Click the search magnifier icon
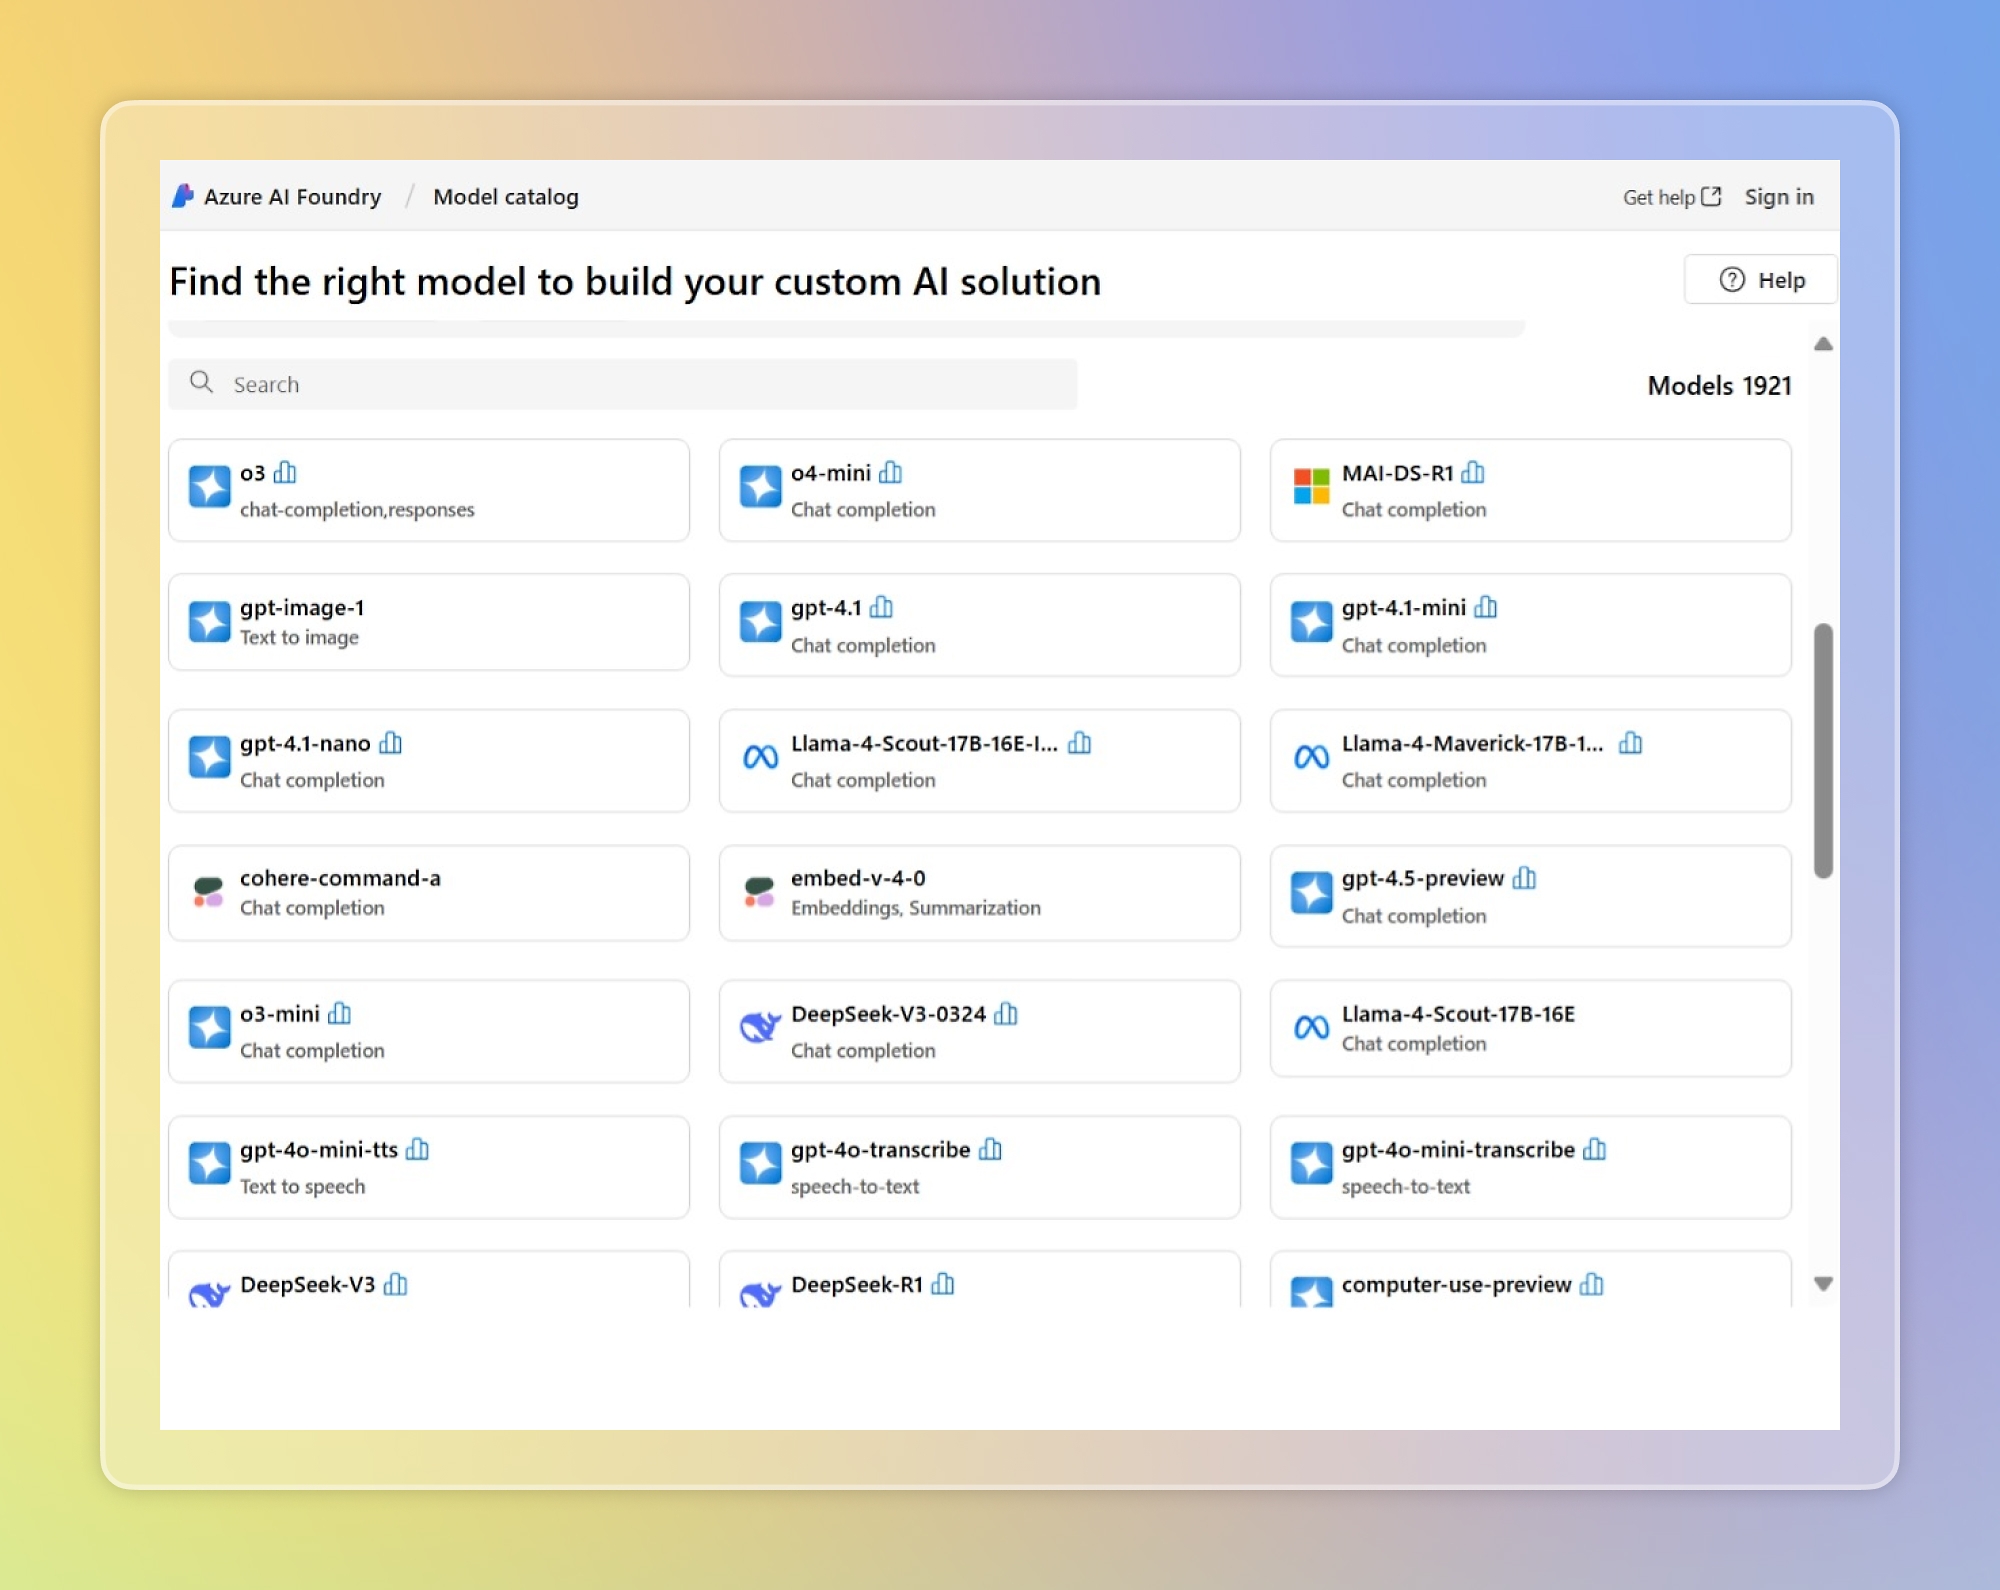This screenshot has height=1590, width=2000. (x=201, y=383)
